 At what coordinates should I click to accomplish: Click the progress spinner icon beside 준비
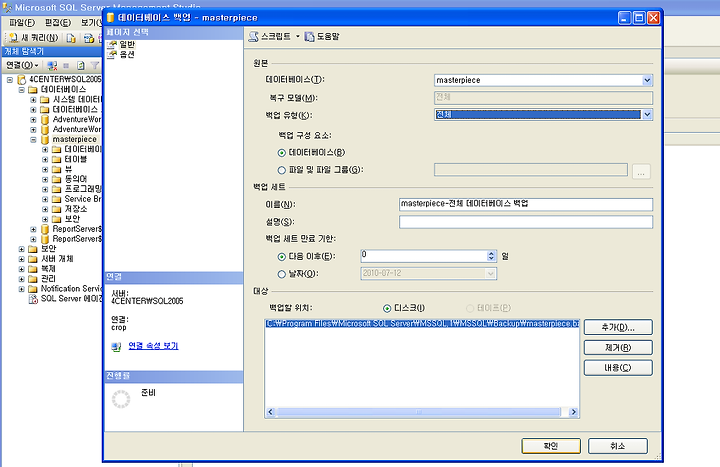tap(121, 399)
